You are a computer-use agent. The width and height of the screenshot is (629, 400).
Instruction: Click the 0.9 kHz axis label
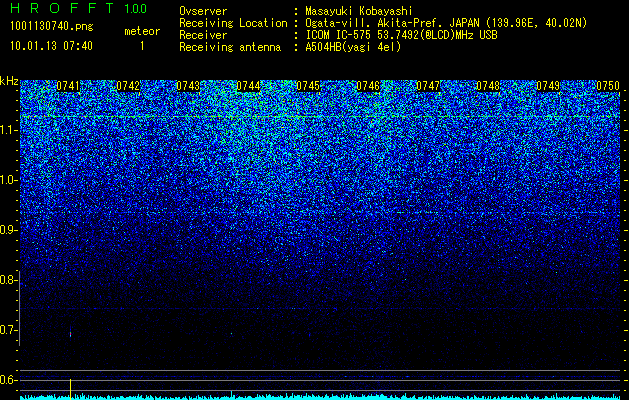coord(8,230)
